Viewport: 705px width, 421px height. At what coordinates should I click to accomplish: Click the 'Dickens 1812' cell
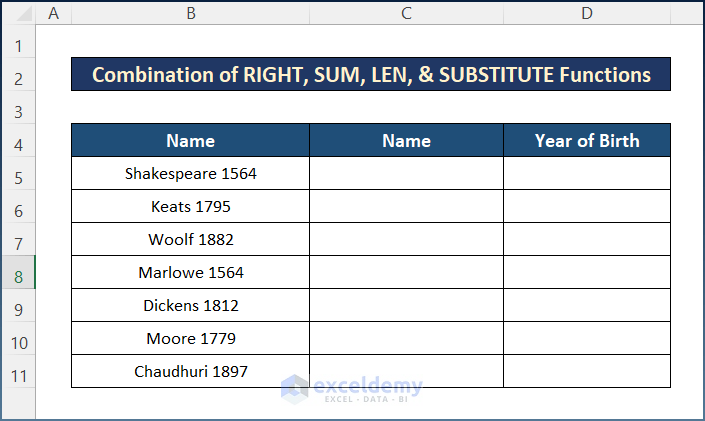click(190, 305)
